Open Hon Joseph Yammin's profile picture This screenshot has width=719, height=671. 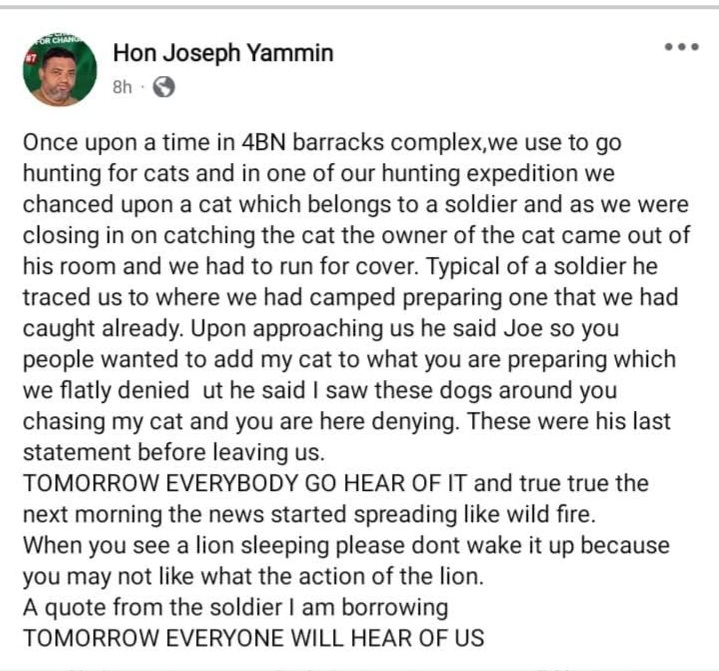click(60, 69)
